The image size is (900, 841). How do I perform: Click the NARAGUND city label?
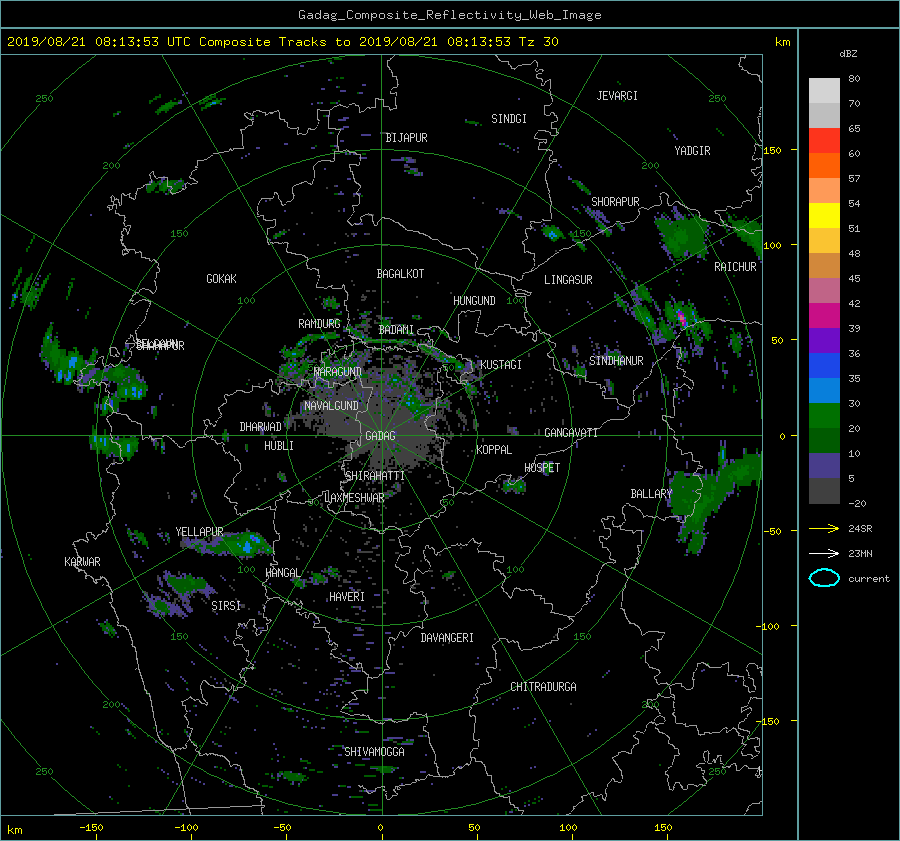click(338, 372)
